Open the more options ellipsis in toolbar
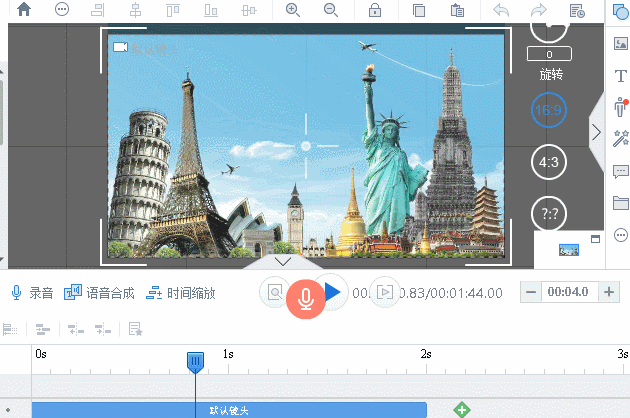Viewport: 630px width, 418px height. (x=63, y=10)
